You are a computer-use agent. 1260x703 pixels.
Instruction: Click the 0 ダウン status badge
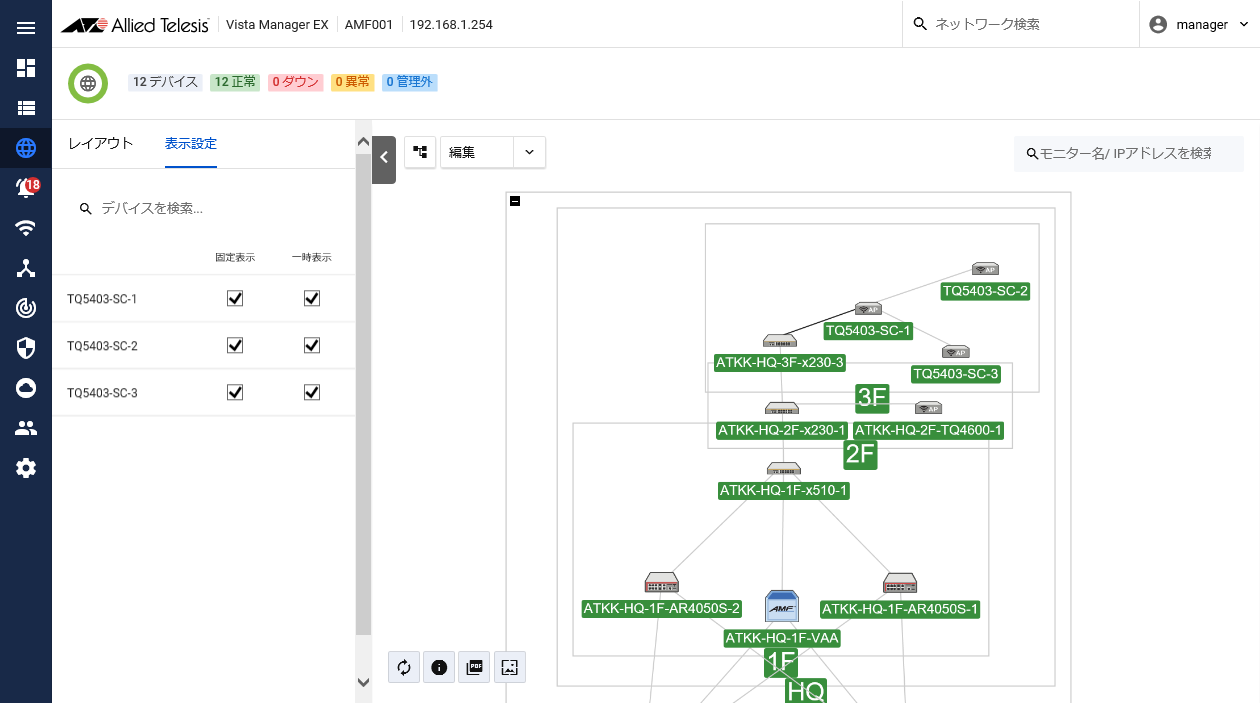pyautogui.click(x=295, y=82)
